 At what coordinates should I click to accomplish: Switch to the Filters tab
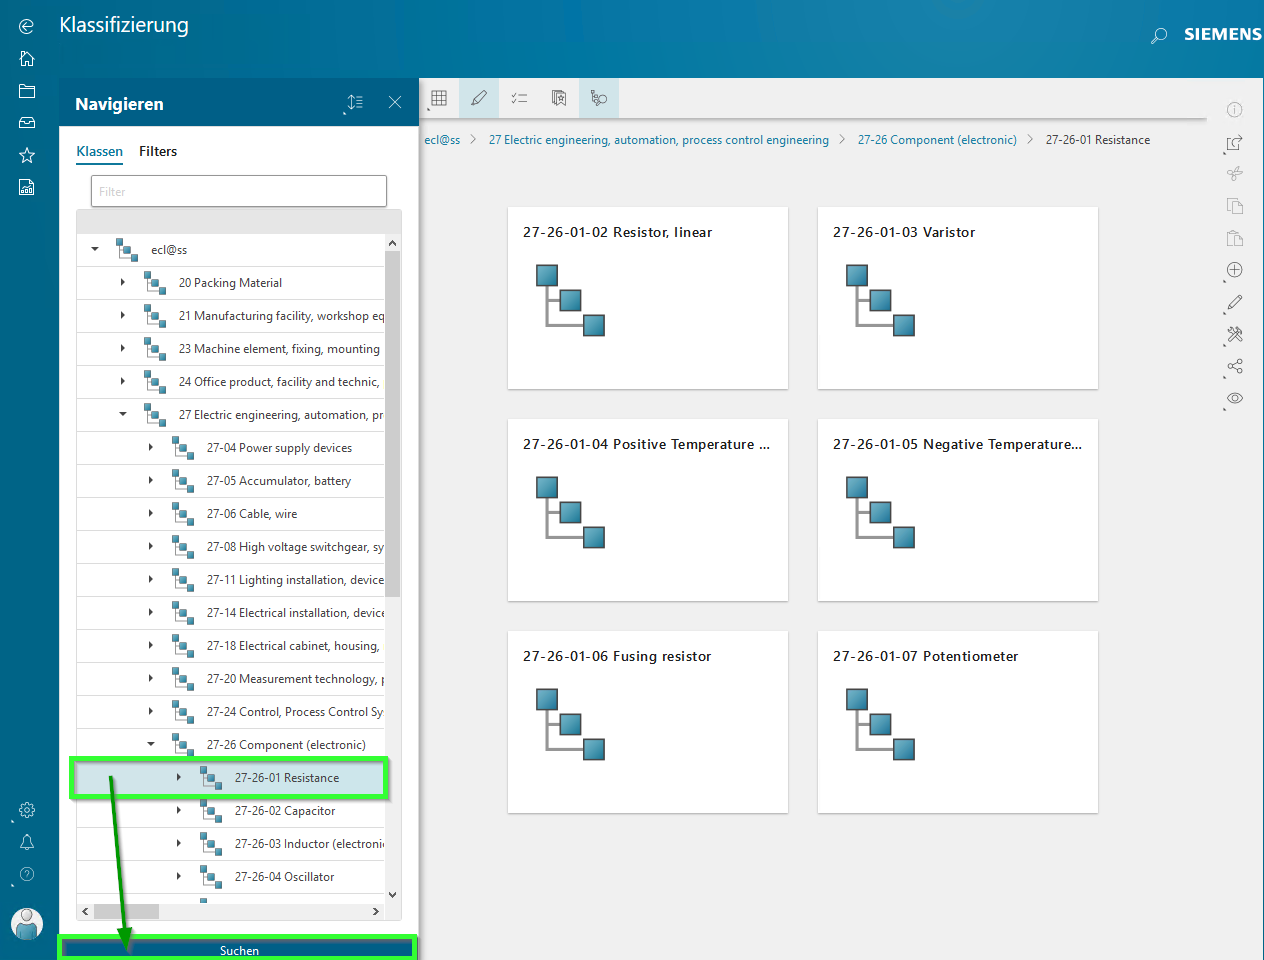pos(158,151)
